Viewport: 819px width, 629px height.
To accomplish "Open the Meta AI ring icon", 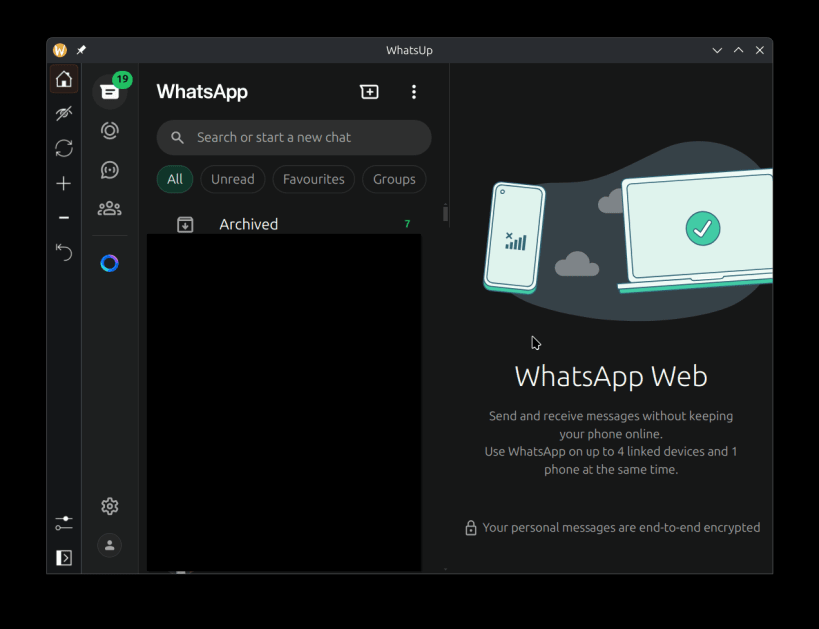I will (110, 263).
